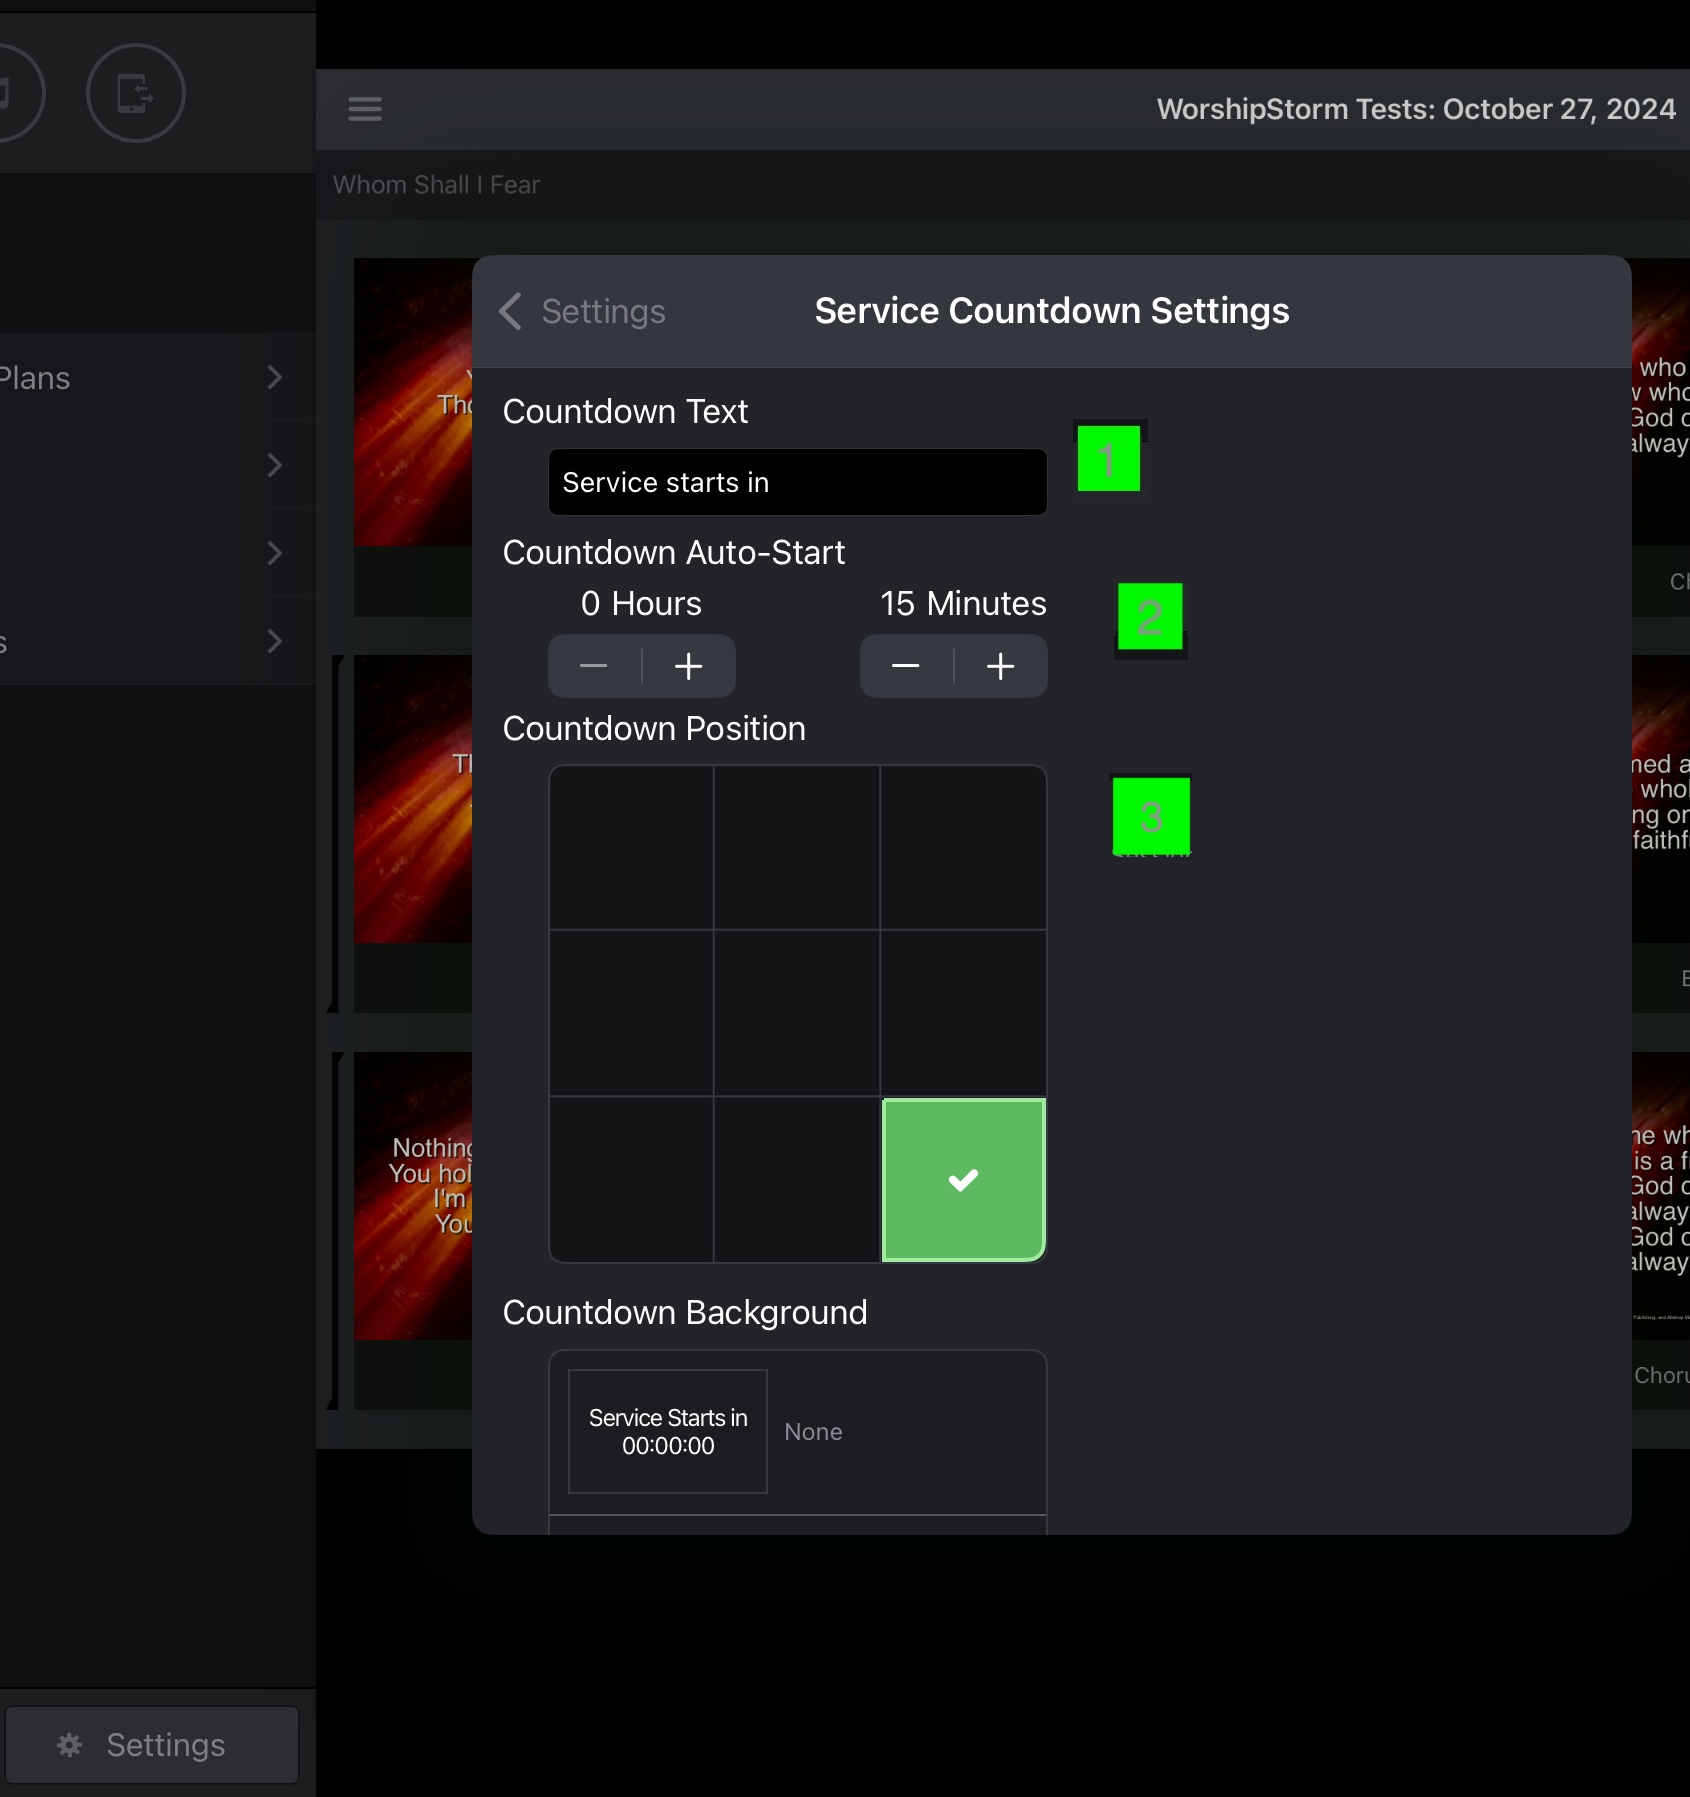Select middle-left countdown position cell

point(631,1013)
